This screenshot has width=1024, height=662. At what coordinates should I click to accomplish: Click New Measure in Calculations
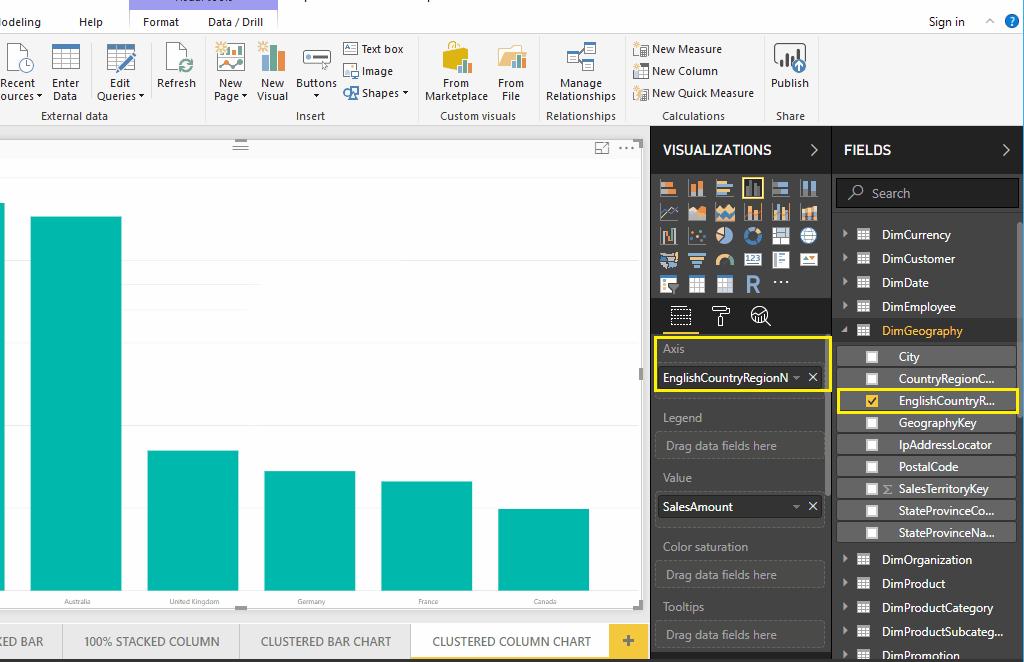686,49
